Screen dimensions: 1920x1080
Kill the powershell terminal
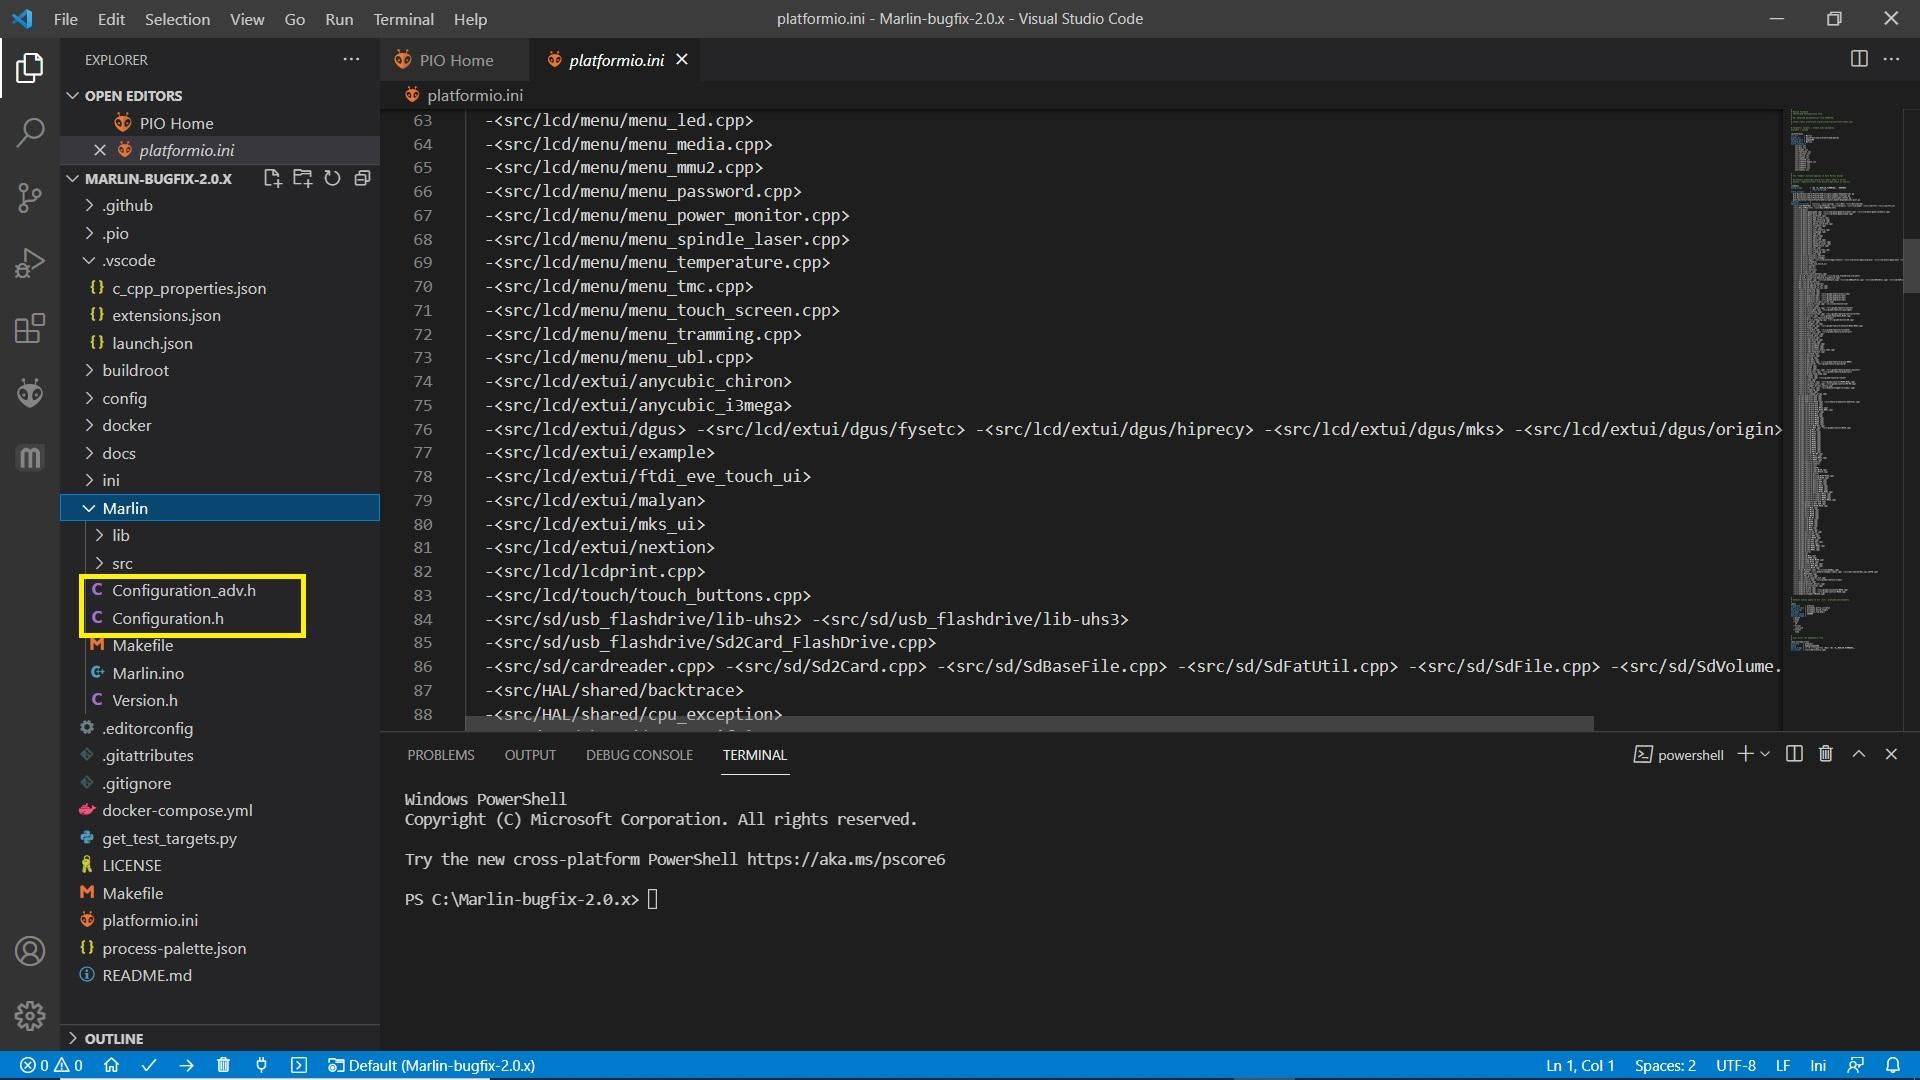coord(1825,754)
